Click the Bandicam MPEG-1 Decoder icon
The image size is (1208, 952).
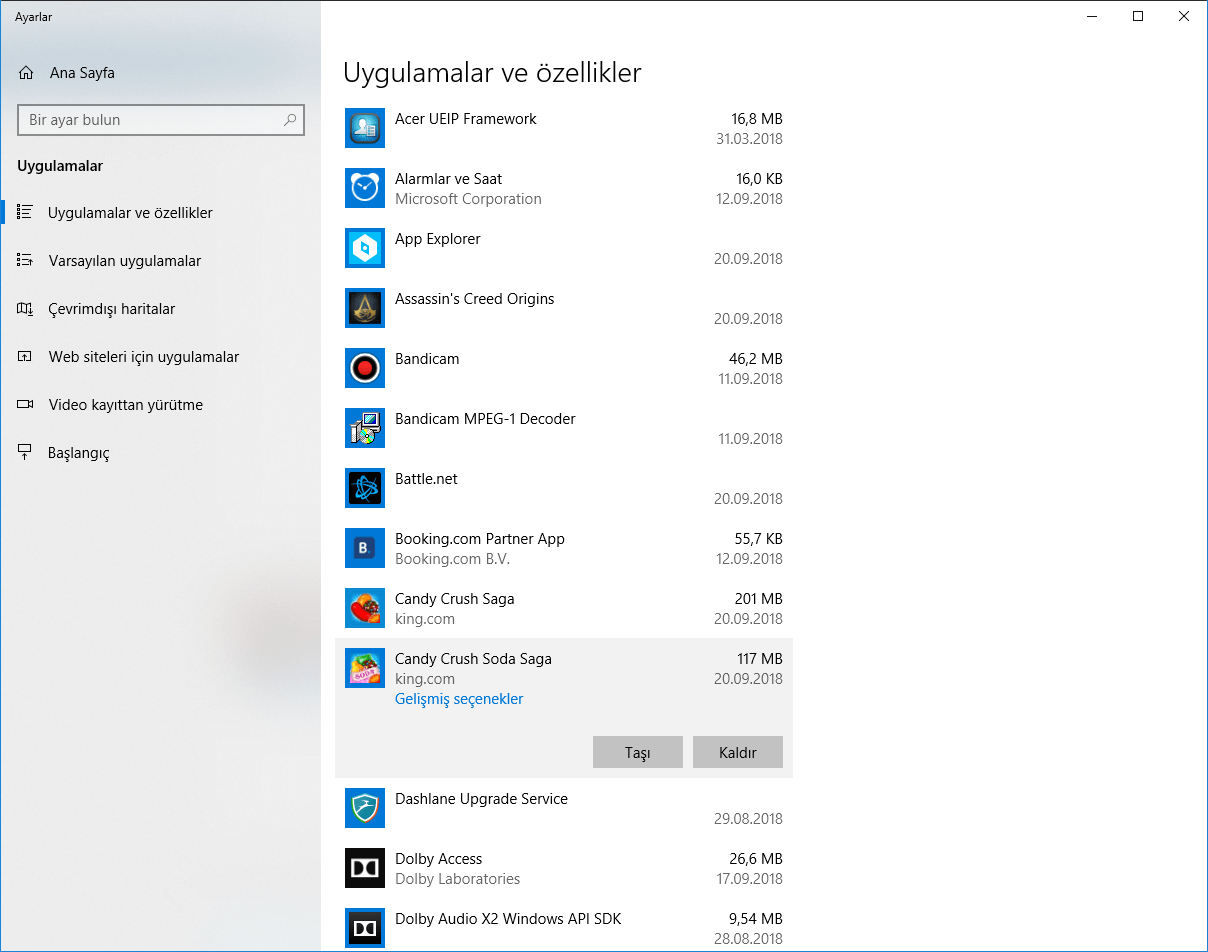pyautogui.click(x=365, y=428)
